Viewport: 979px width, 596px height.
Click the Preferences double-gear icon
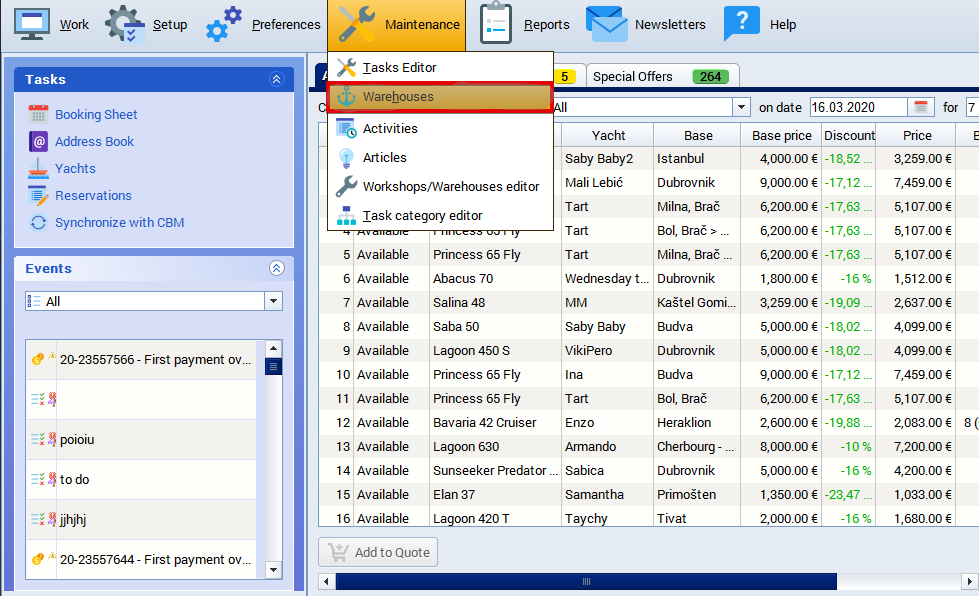(224, 24)
